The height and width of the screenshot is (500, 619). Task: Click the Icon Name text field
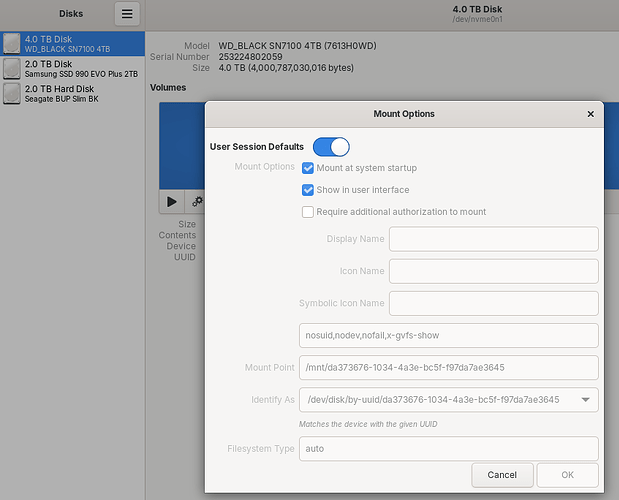coord(493,271)
